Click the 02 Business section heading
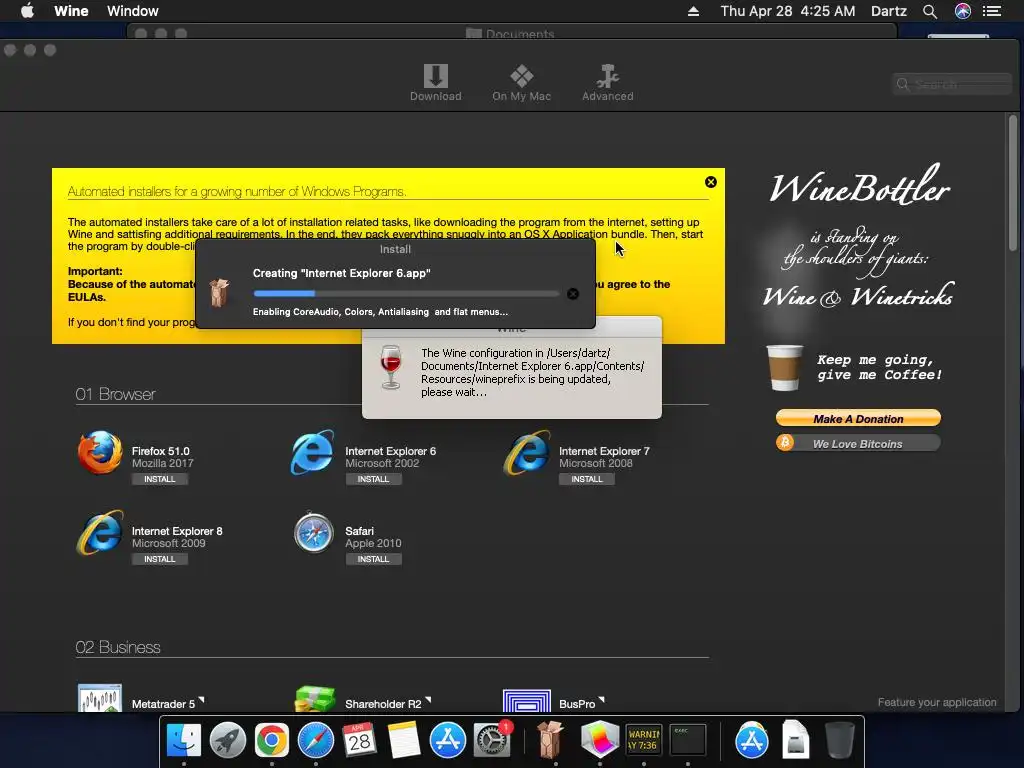 (118, 647)
